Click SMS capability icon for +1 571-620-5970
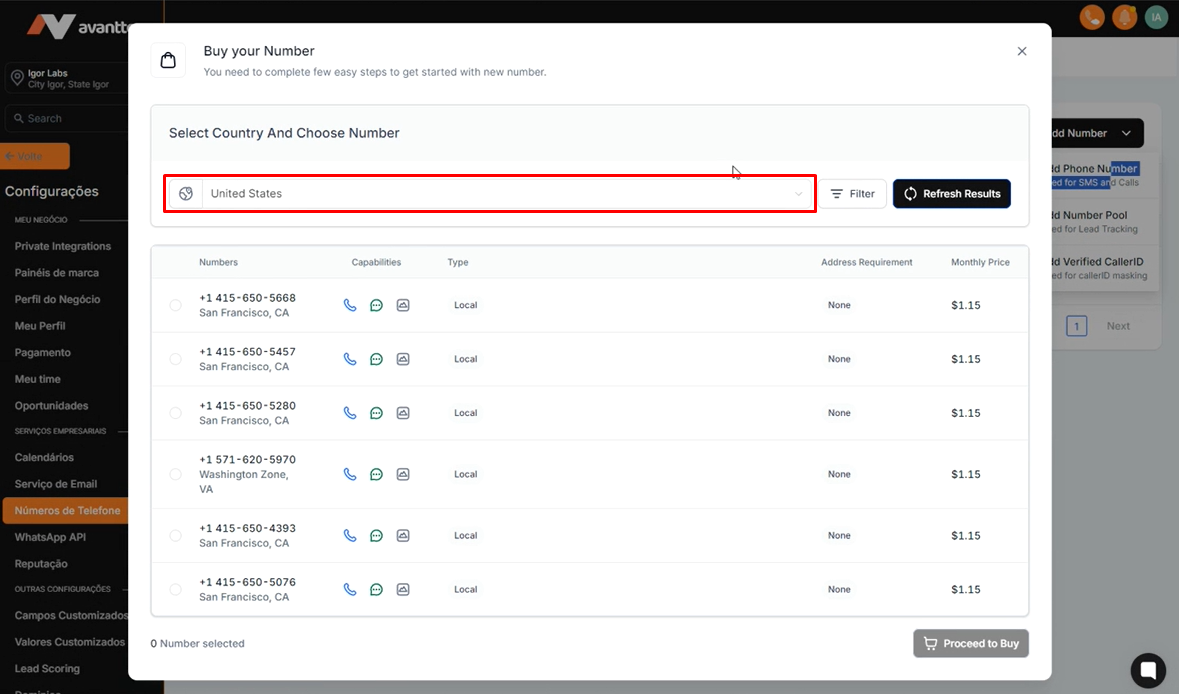This screenshot has width=1179, height=694. pyautogui.click(x=376, y=475)
